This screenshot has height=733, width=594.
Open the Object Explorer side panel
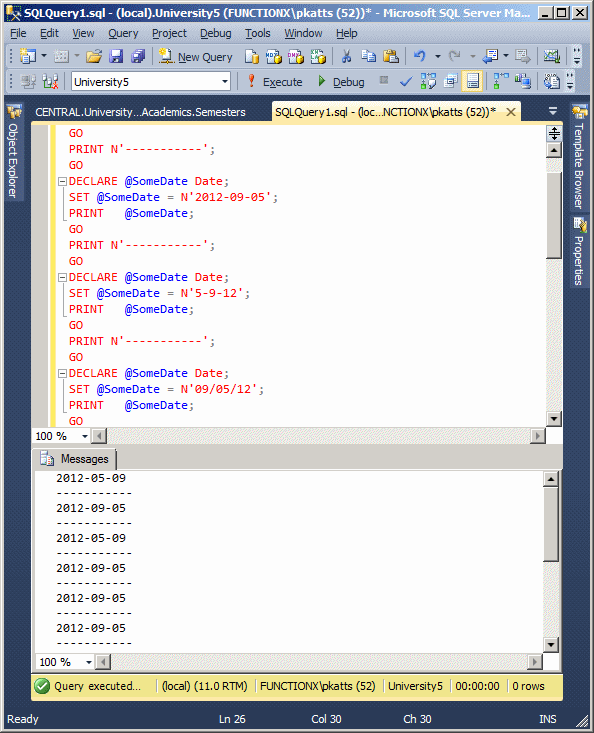pyautogui.click(x=13, y=152)
